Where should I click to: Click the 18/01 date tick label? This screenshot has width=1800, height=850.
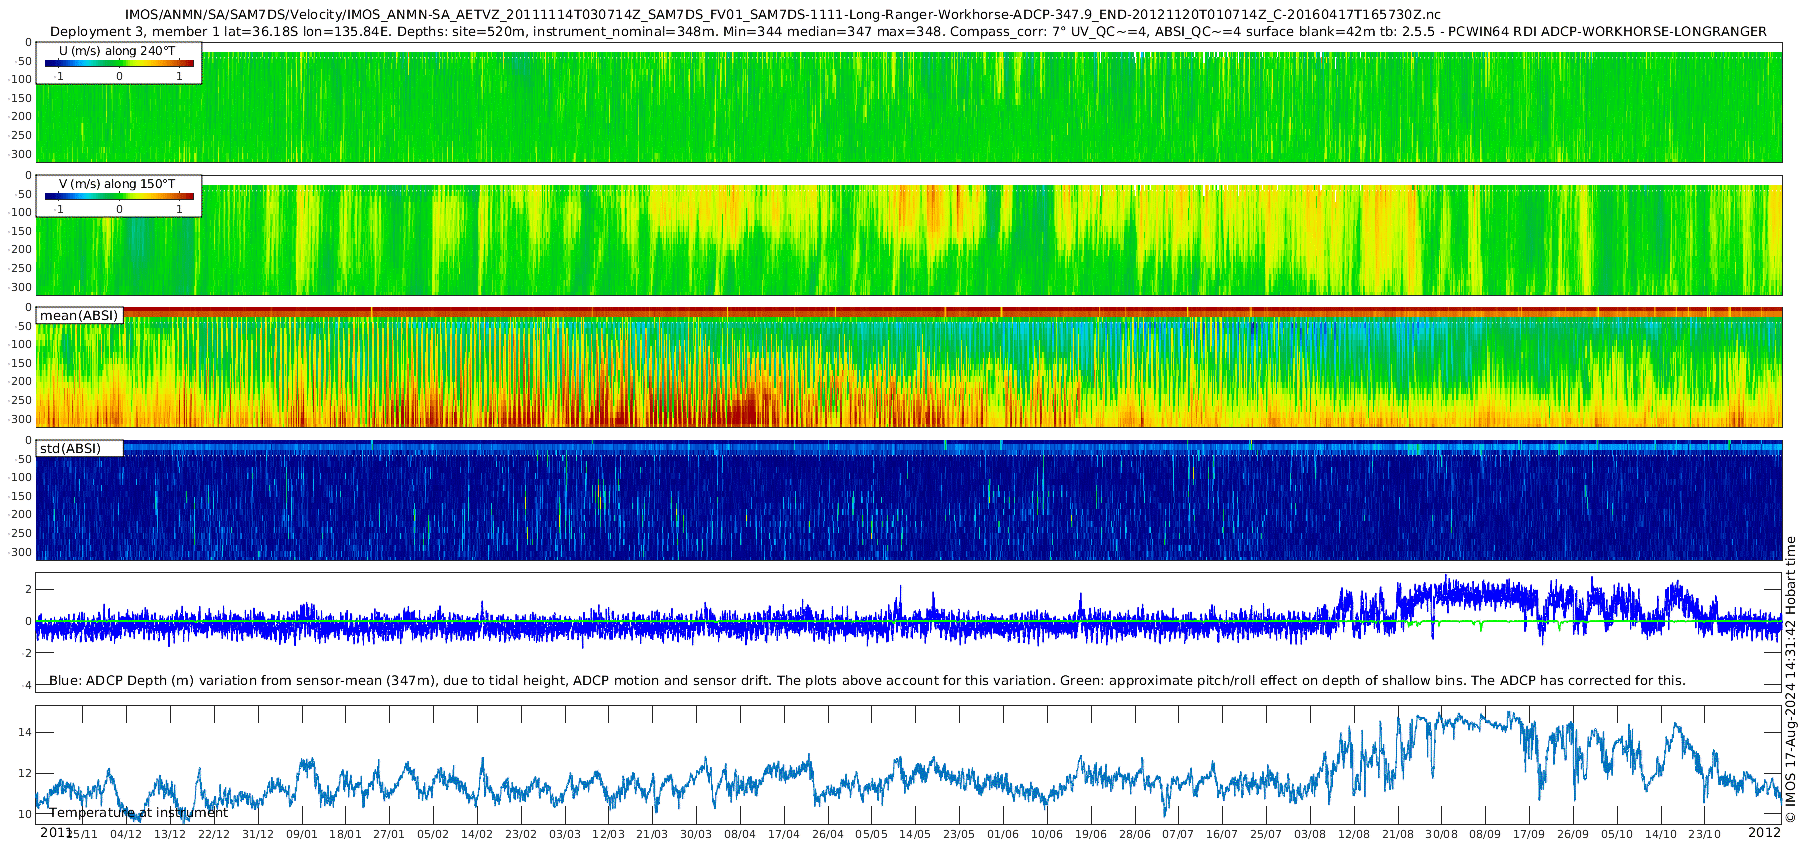345,834
